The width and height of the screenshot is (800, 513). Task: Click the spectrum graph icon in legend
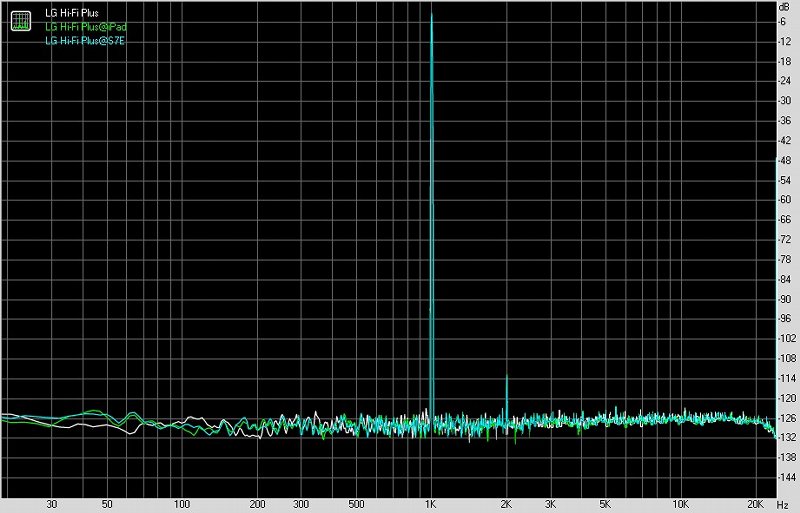coord(21,21)
